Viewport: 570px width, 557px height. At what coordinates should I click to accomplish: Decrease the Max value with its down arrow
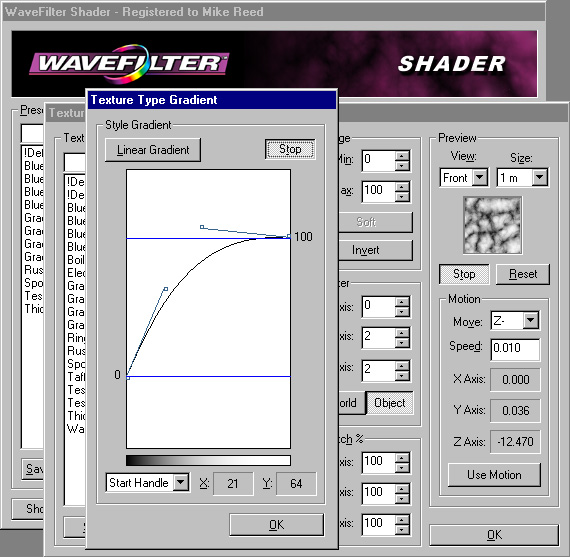point(402,197)
